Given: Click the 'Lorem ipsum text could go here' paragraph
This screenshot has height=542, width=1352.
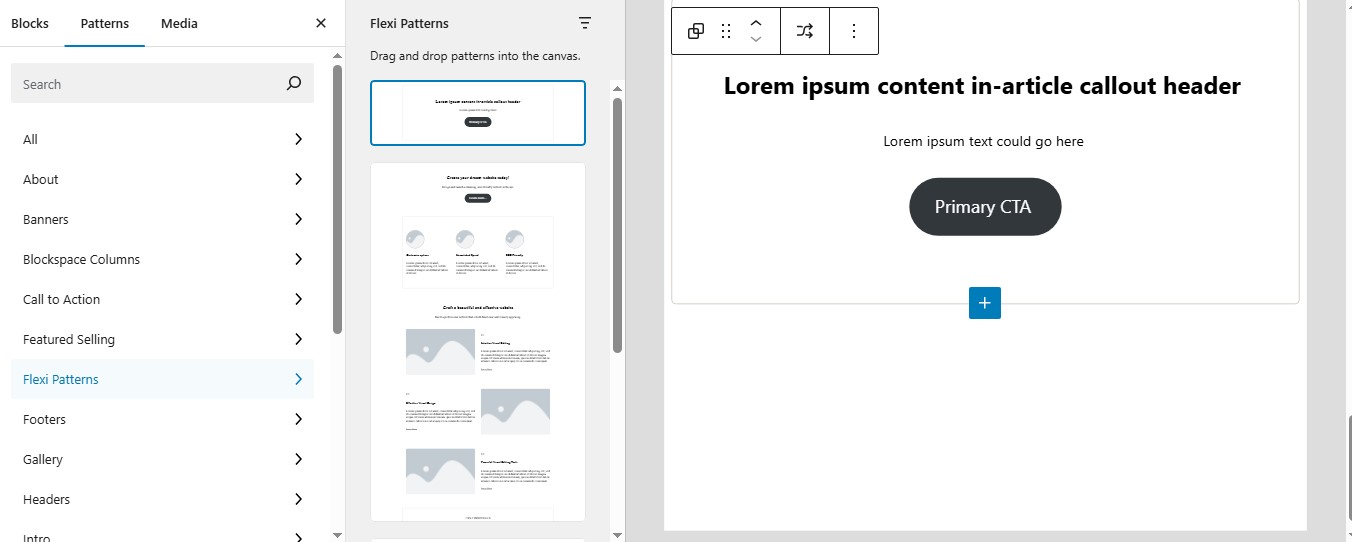Looking at the screenshot, I should click(984, 141).
